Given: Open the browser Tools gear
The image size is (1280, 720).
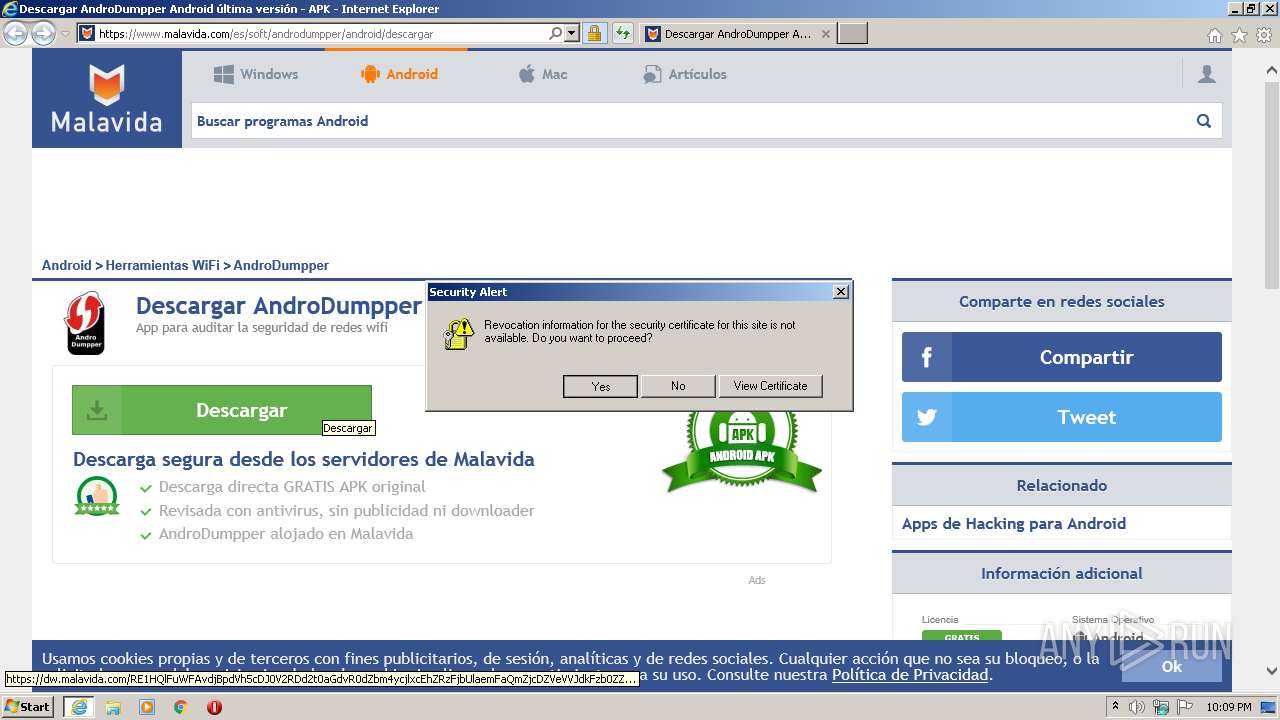Looking at the screenshot, I should click(x=1264, y=35).
